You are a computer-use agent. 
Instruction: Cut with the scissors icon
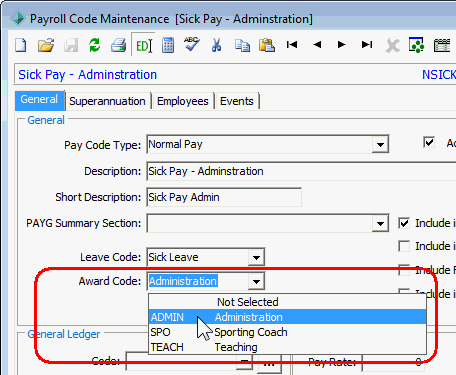coord(216,45)
